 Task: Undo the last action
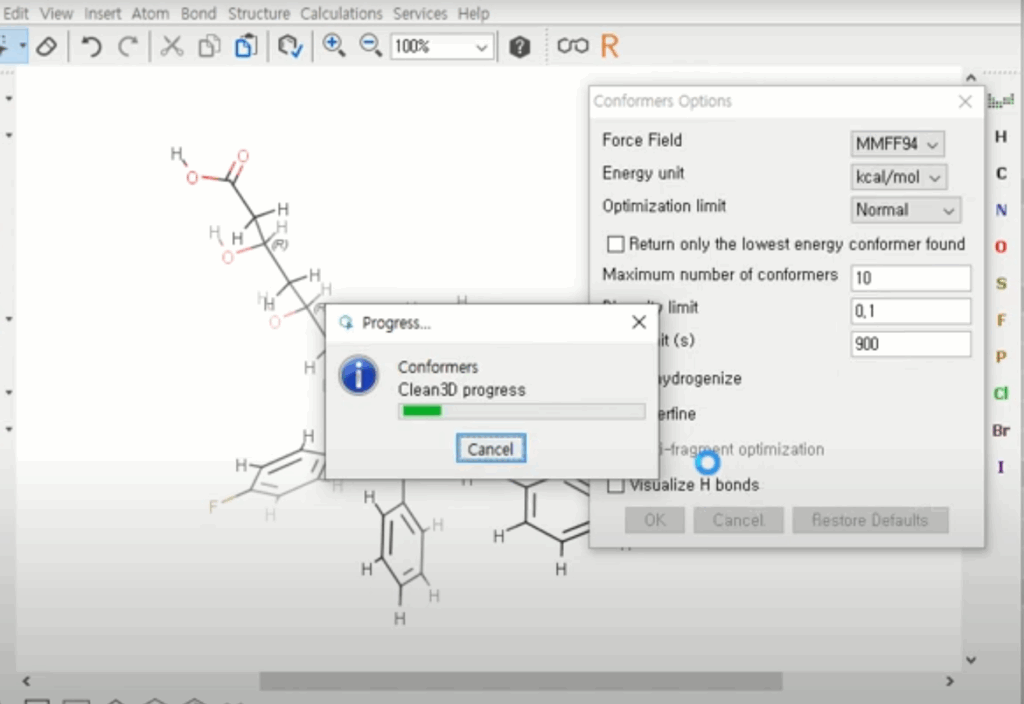[91, 46]
